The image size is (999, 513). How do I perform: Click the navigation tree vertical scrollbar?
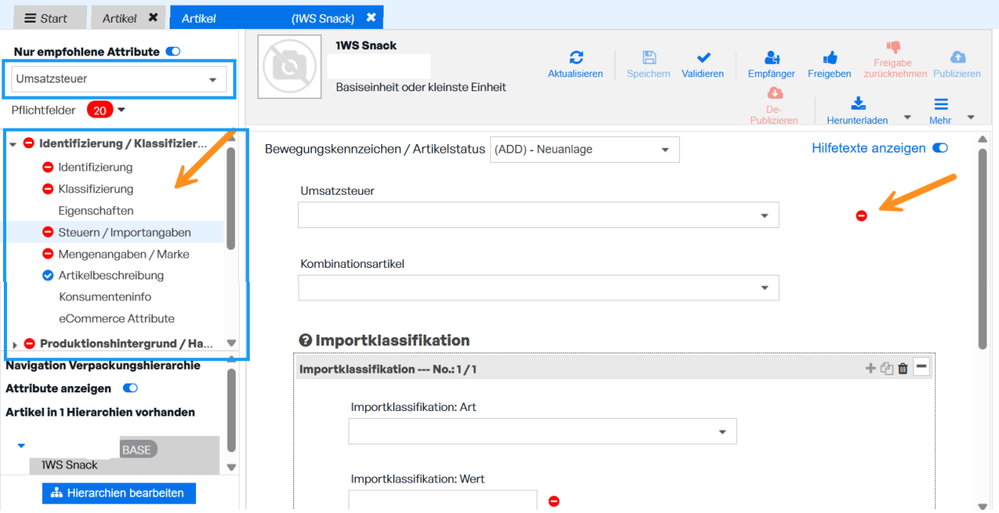231,198
